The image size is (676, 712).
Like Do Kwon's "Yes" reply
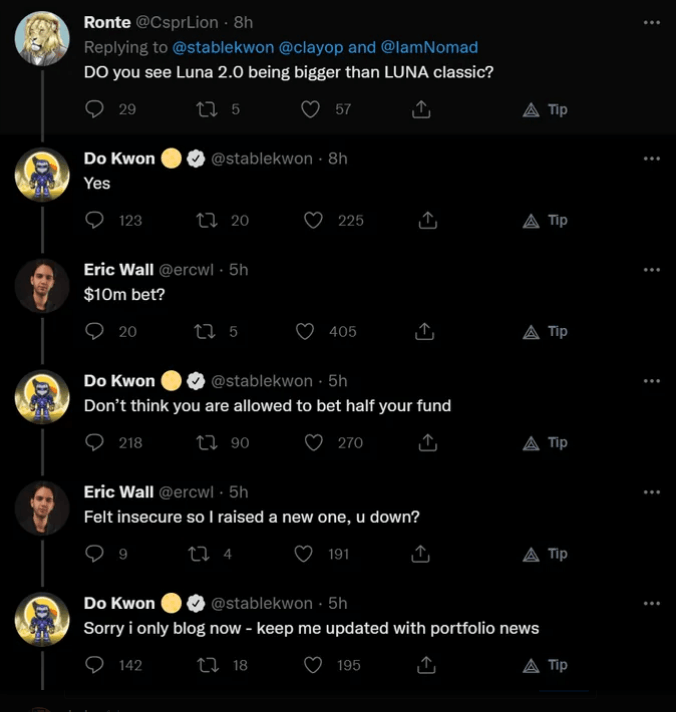point(314,220)
